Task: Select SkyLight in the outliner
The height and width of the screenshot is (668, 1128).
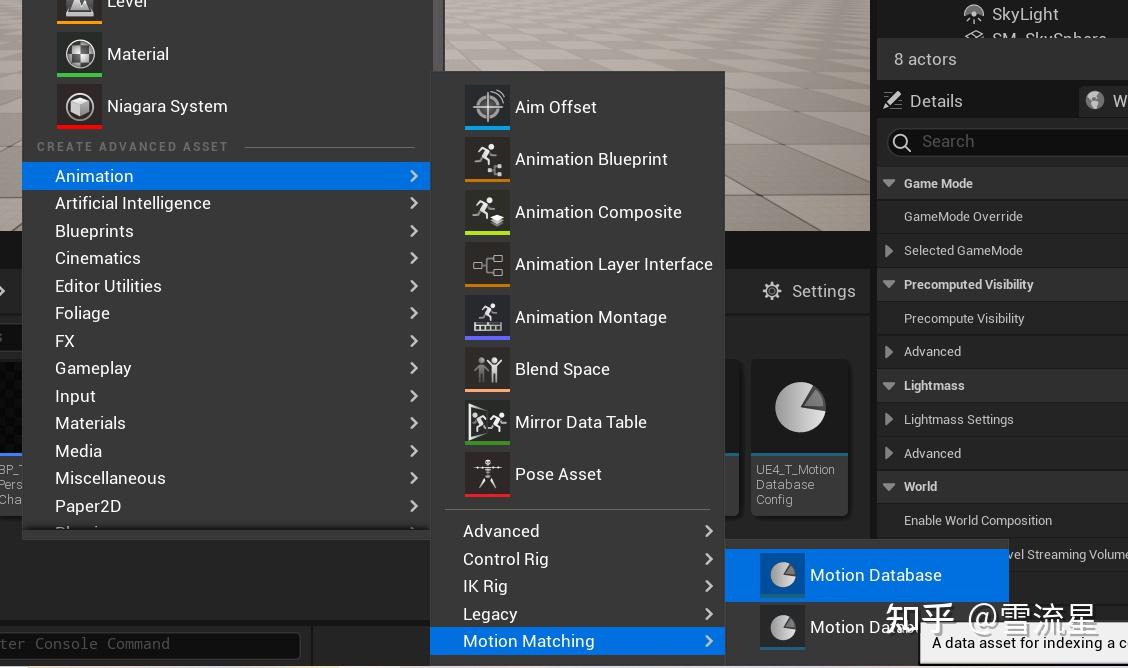Action: [x=1024, y=14]
